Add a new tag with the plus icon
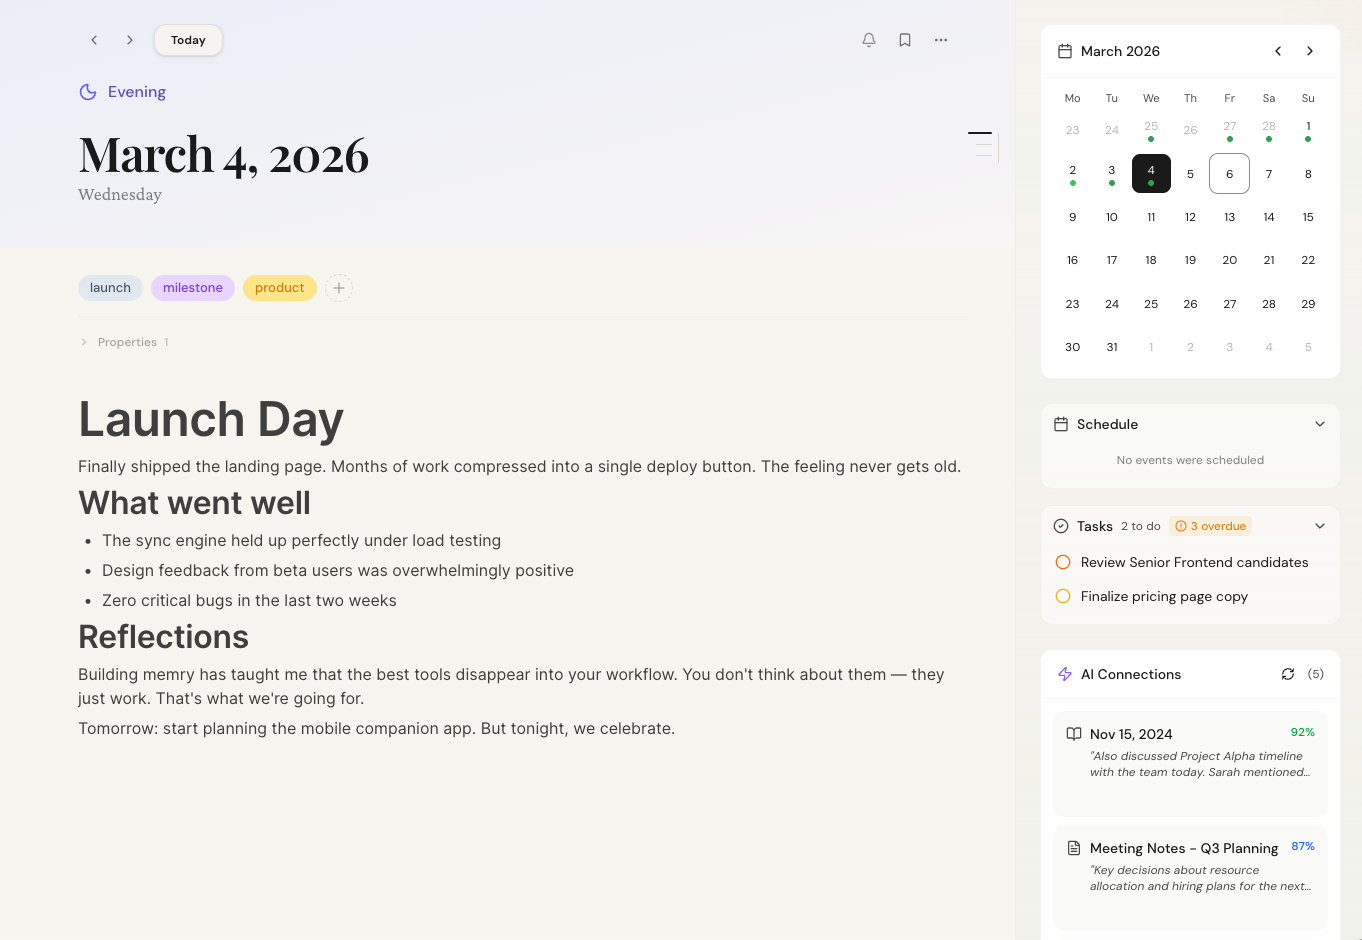Screen dimensions: 1362x940 pyautogui.click(x=339, y=288)
